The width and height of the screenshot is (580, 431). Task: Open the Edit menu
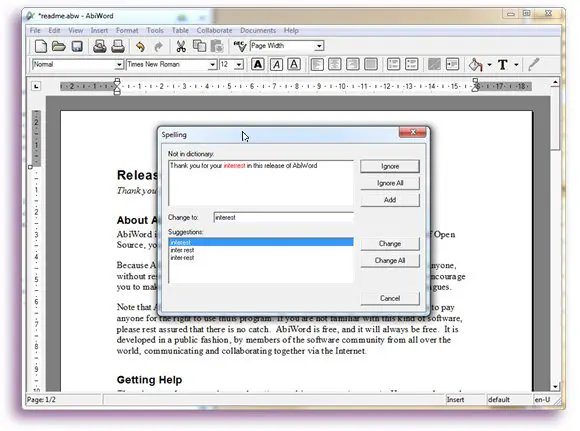54,30
